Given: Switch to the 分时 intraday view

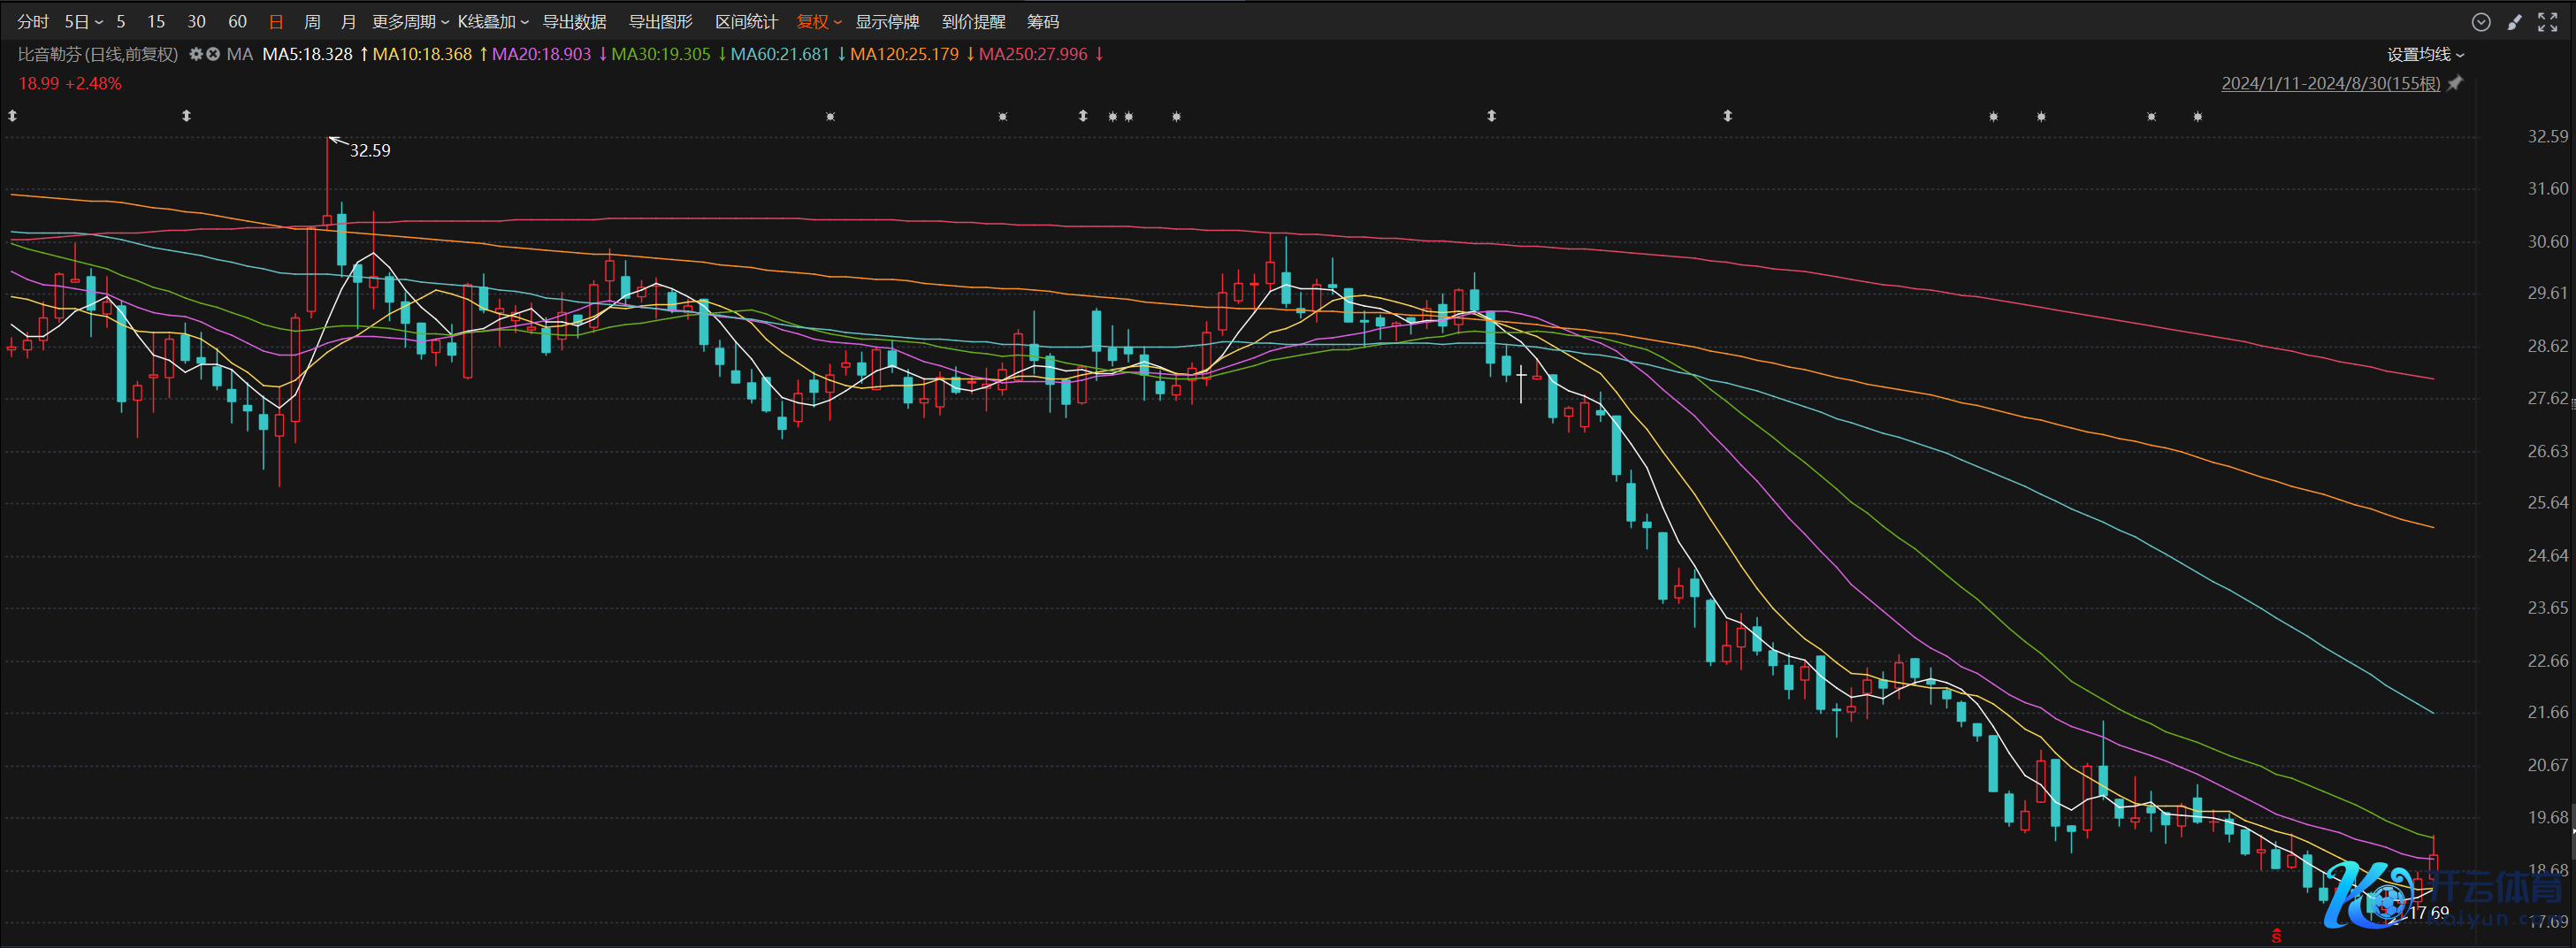Looking at the screenshot, I should pos(33,22).
